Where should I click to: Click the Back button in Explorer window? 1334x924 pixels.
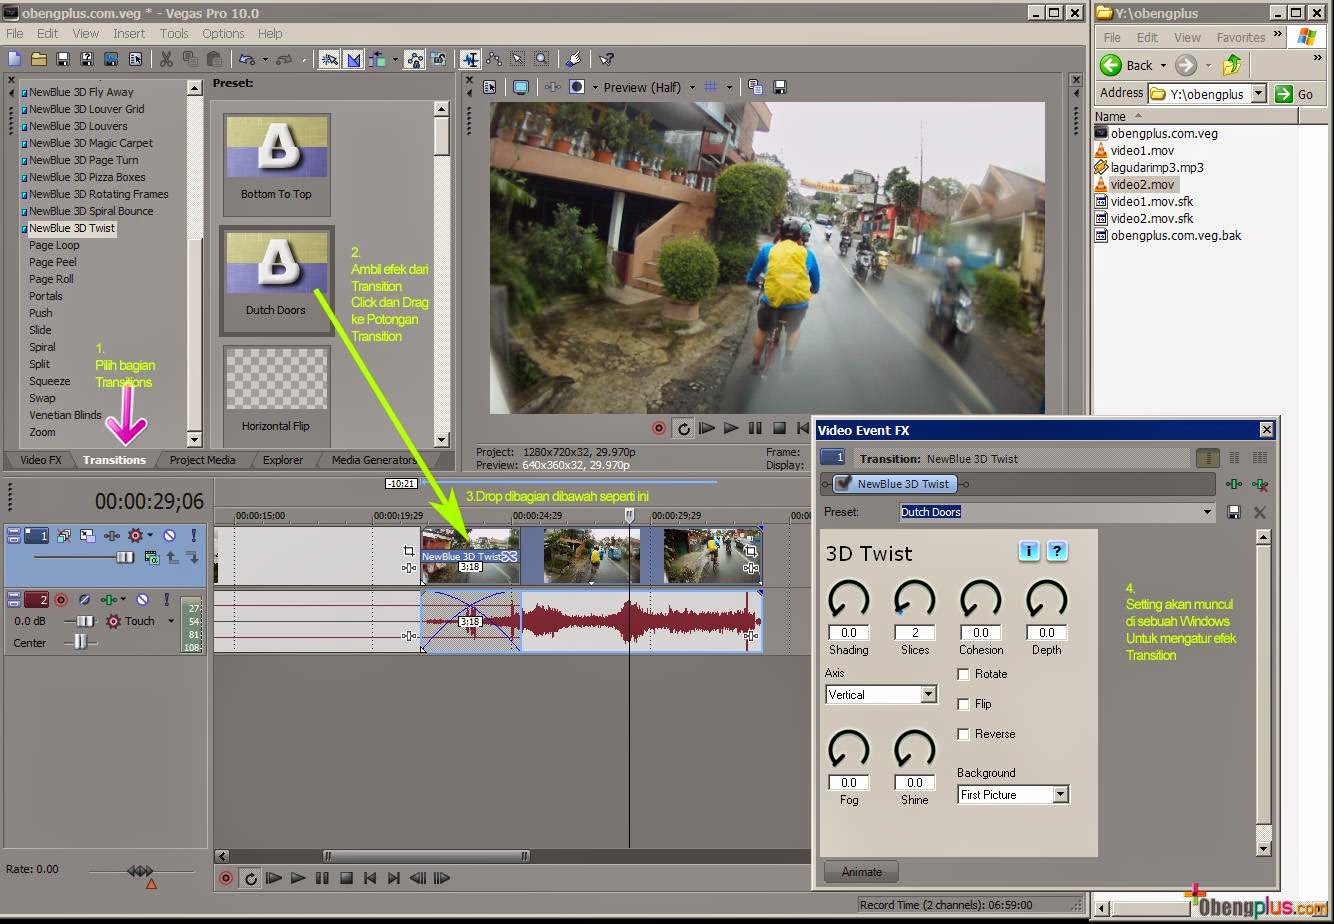1127,65
